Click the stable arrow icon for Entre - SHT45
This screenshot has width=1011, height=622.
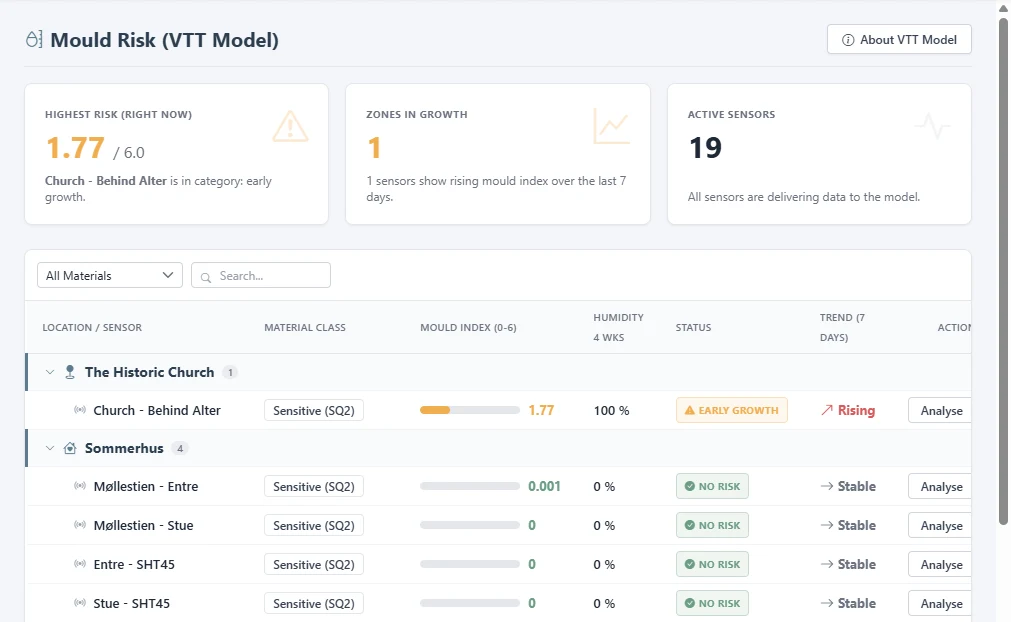(827, 564)
